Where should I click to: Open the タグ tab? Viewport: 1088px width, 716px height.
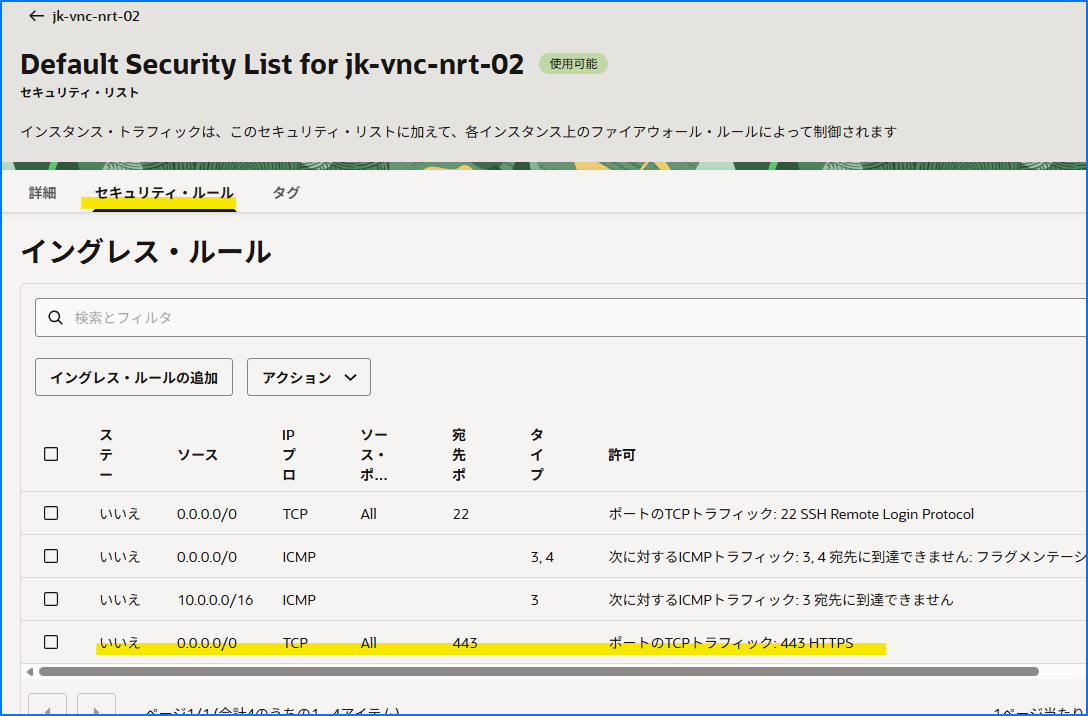click(286, 193)
